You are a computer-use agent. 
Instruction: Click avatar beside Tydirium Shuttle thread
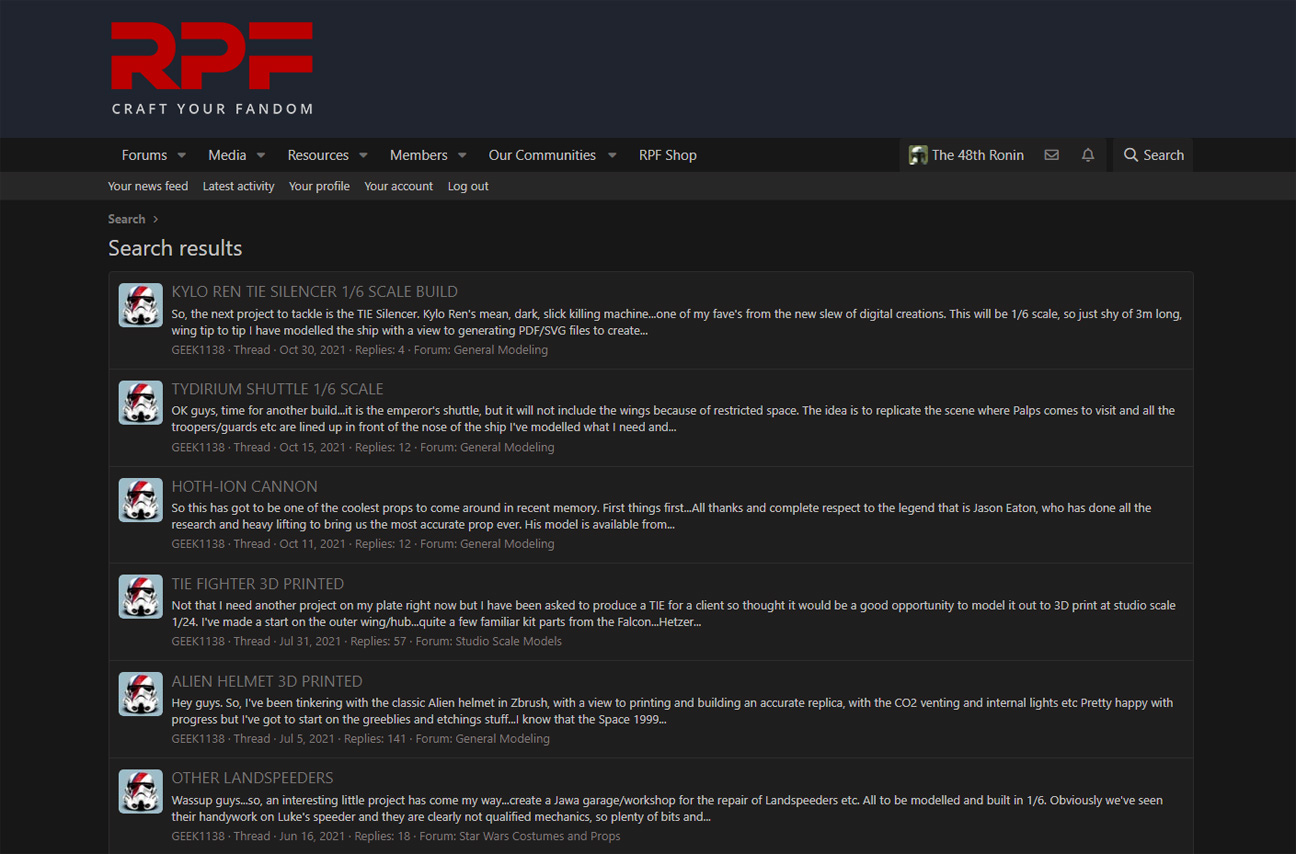click(x=141, y=402)
